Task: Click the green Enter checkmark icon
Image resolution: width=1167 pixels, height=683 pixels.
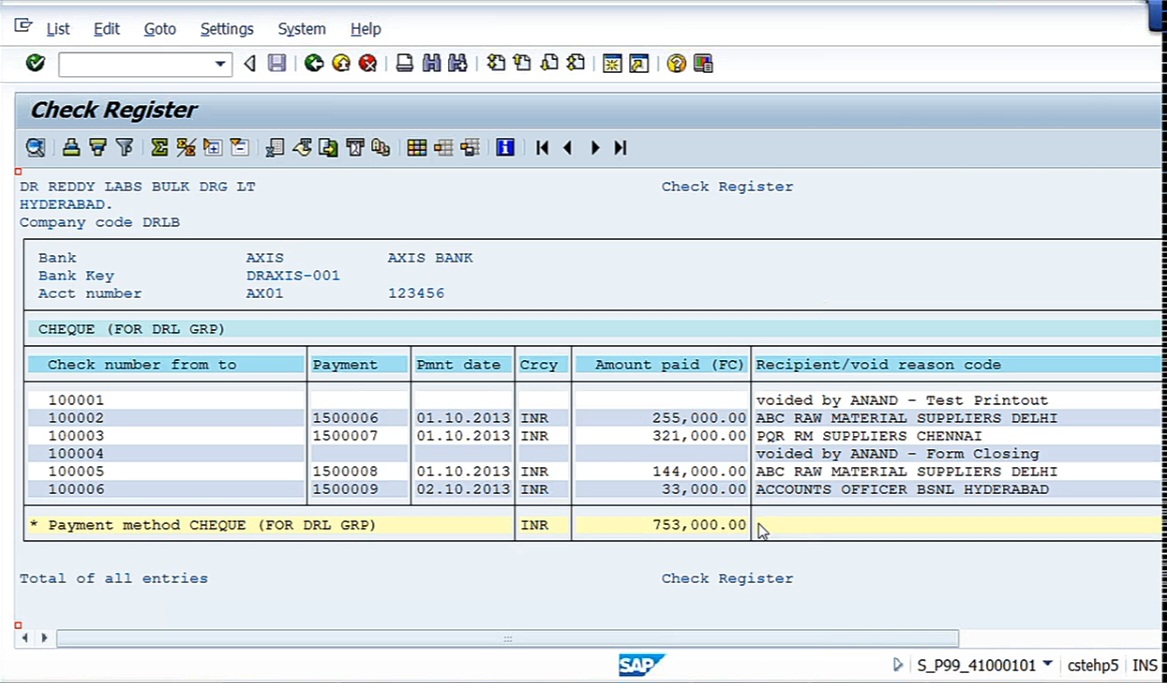Action: click(x=35, y=63)
